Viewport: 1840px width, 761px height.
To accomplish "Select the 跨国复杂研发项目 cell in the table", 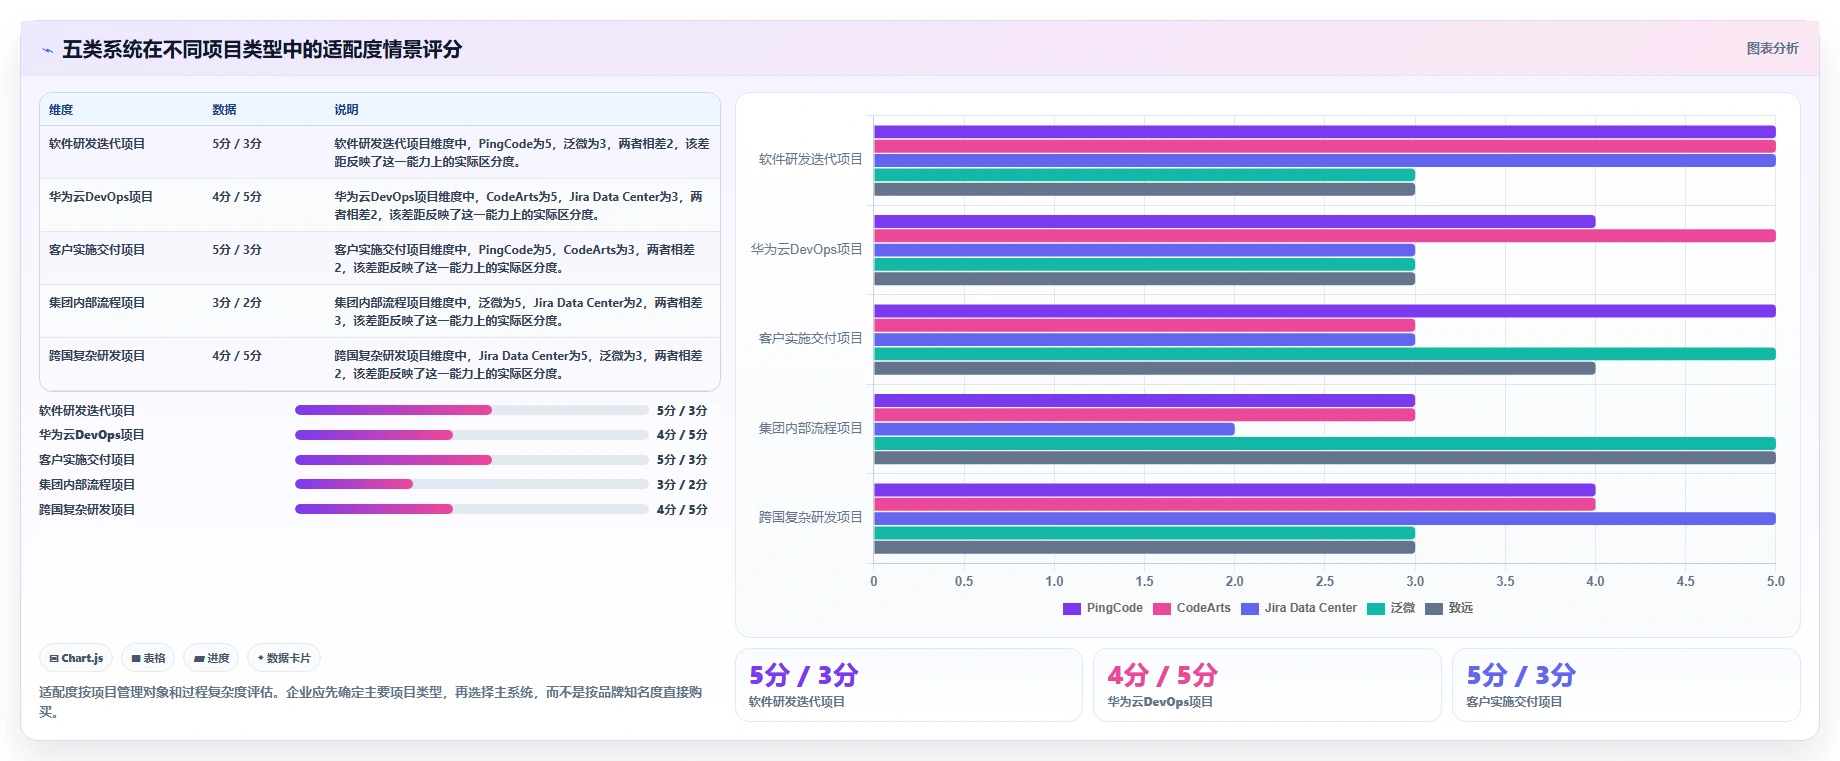I will click(97, 356).
